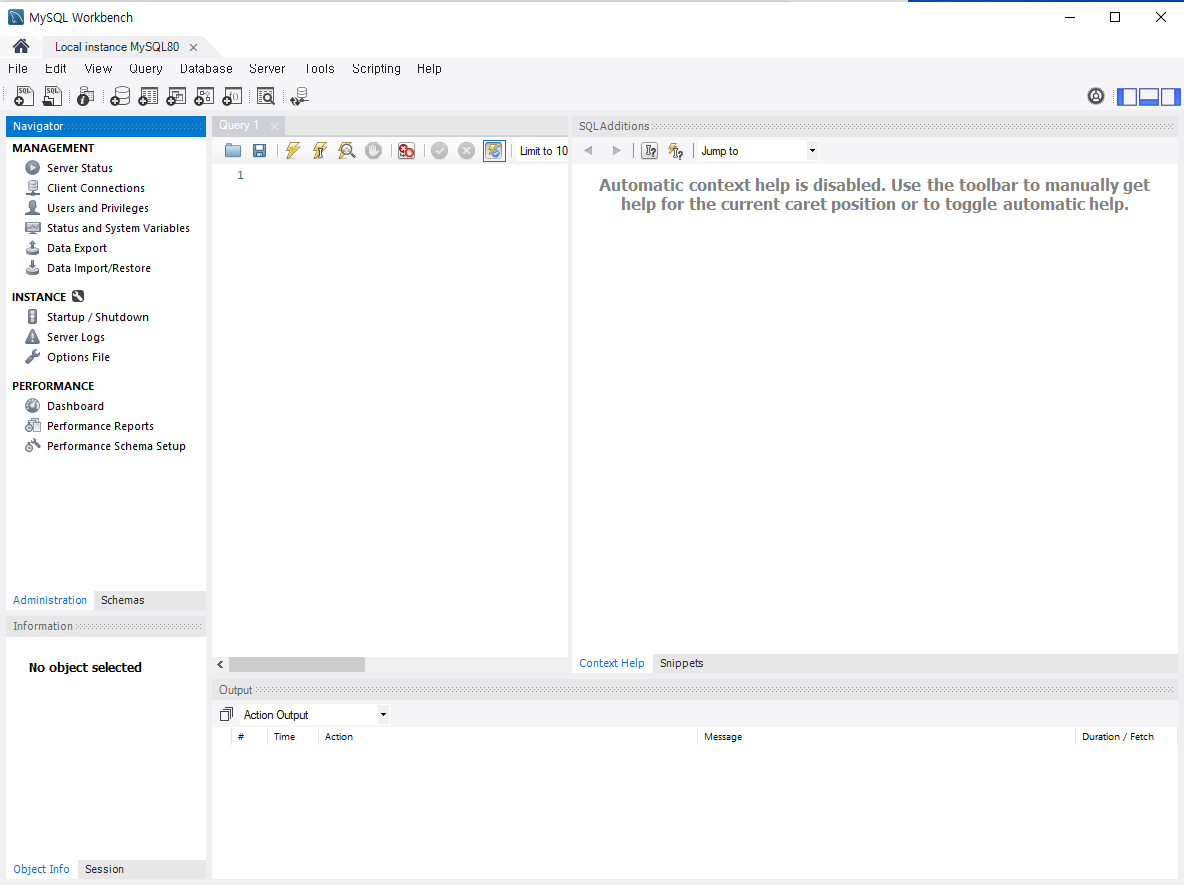Screen dimensions: 1184x886
Task: Run EXPLAIN on the current statement
Action: tap(347, 150)
